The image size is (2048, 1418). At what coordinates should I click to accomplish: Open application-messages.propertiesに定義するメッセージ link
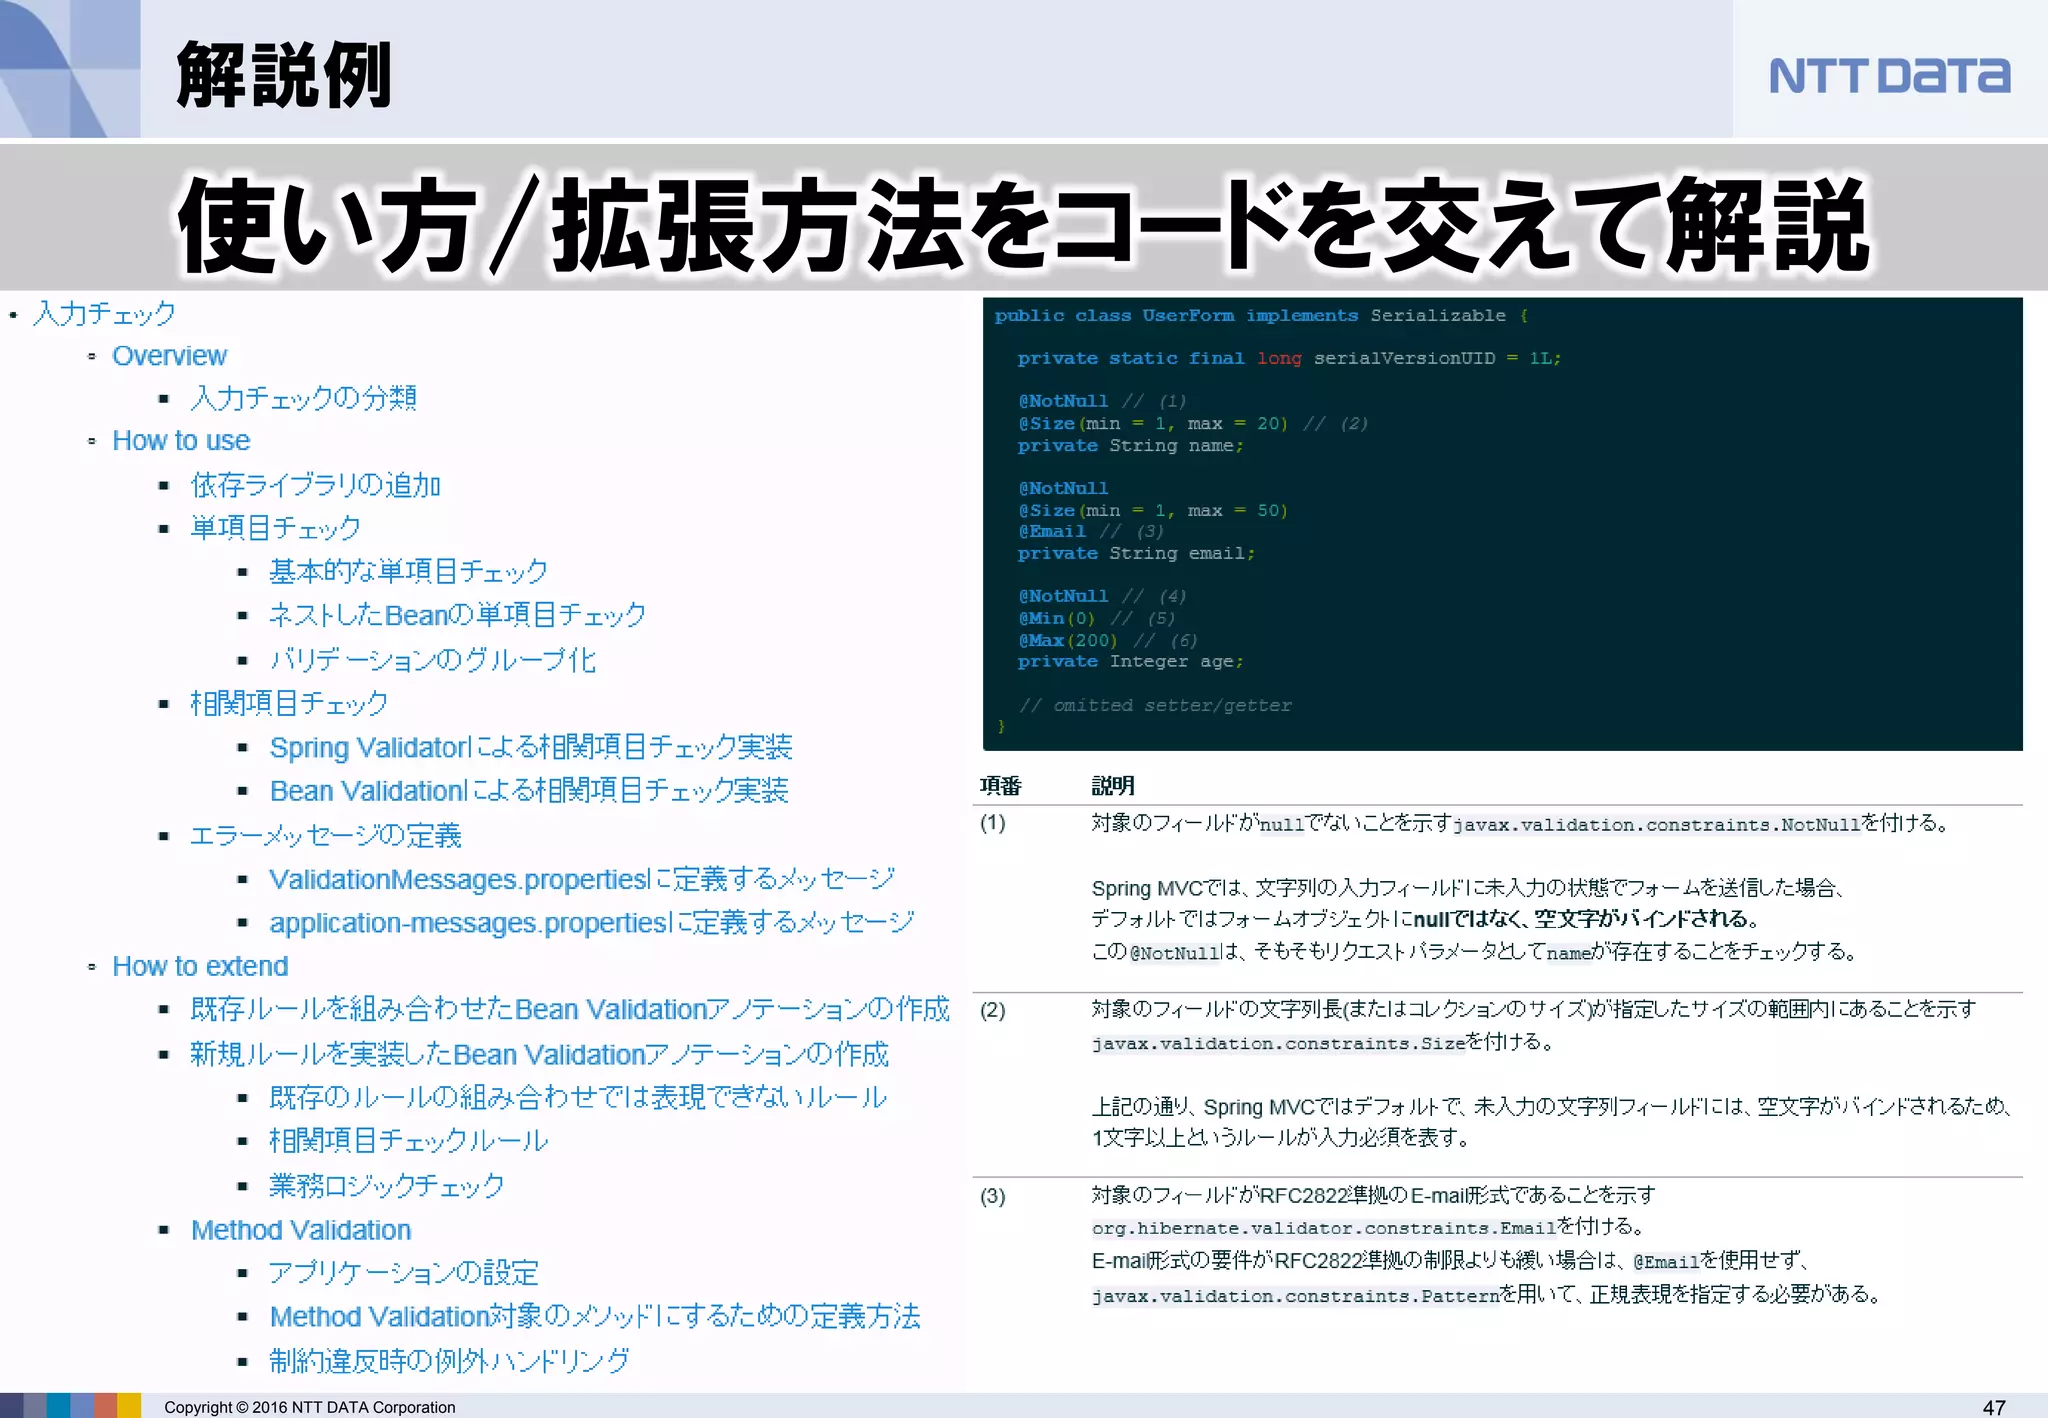click(x=592, y=923)
